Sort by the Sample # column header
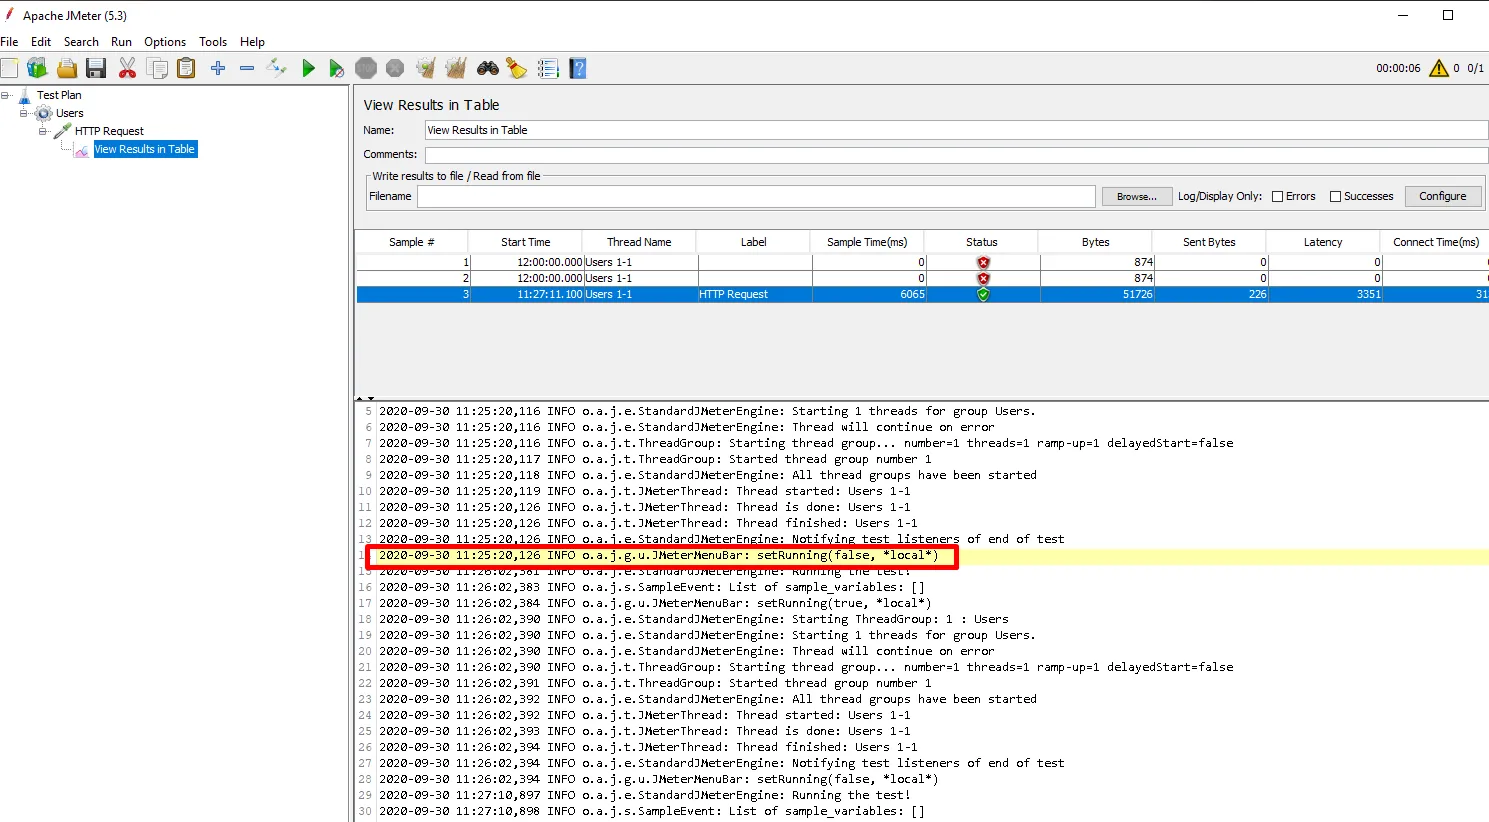 point(412,242)
